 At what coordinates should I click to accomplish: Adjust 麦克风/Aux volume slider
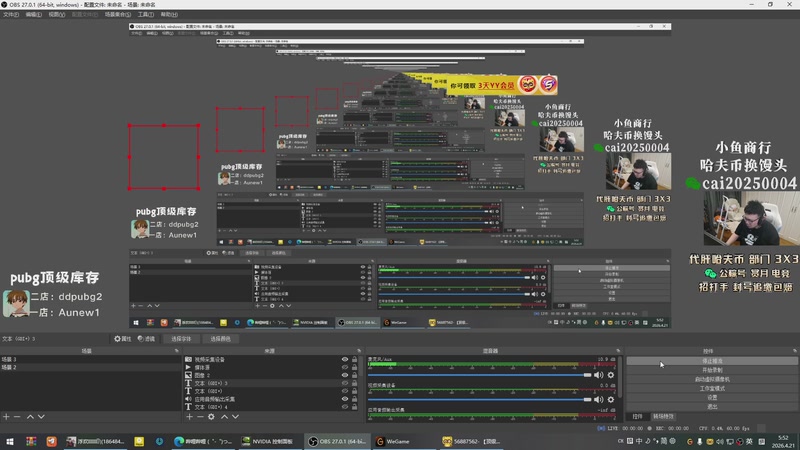(480, 375)
